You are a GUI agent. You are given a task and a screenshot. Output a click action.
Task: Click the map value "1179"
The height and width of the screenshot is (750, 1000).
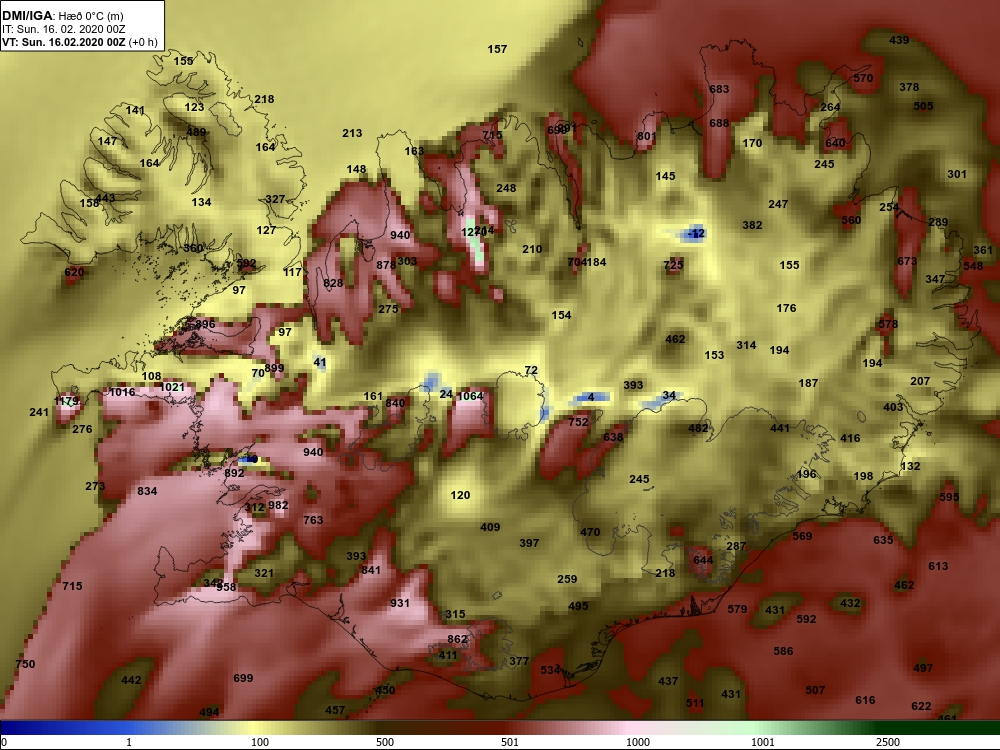point(66,401)
